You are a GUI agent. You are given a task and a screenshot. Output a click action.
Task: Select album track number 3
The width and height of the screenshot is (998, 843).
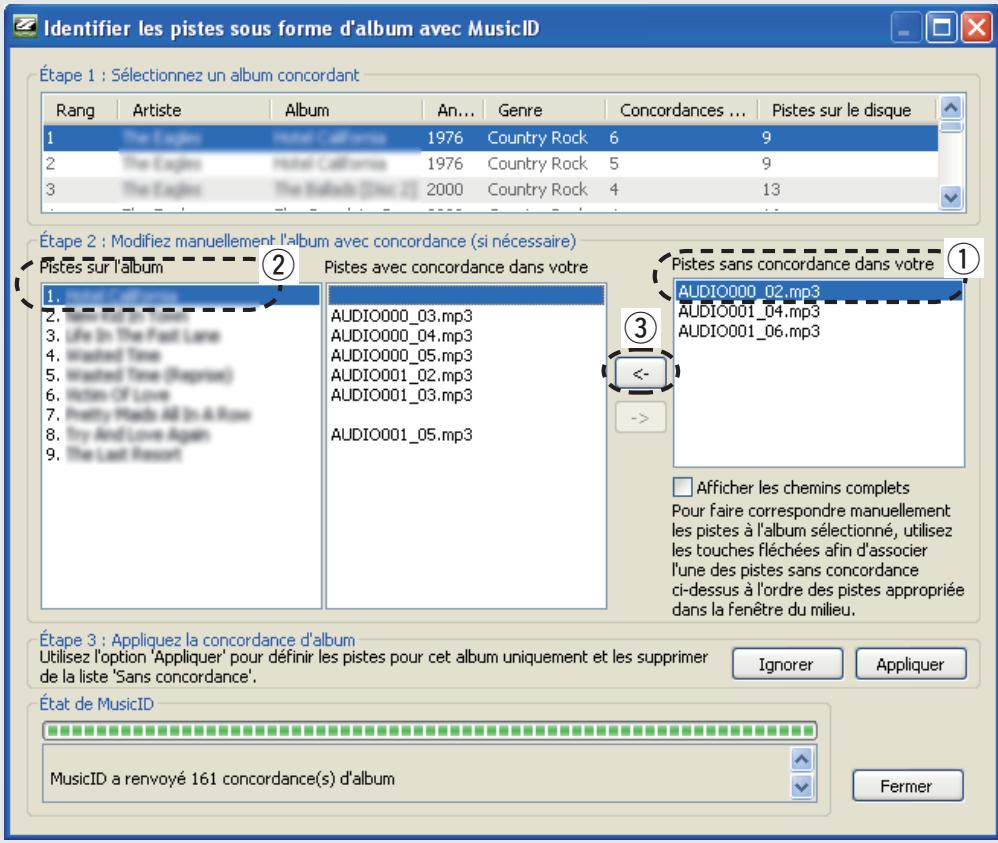[181, 336]
